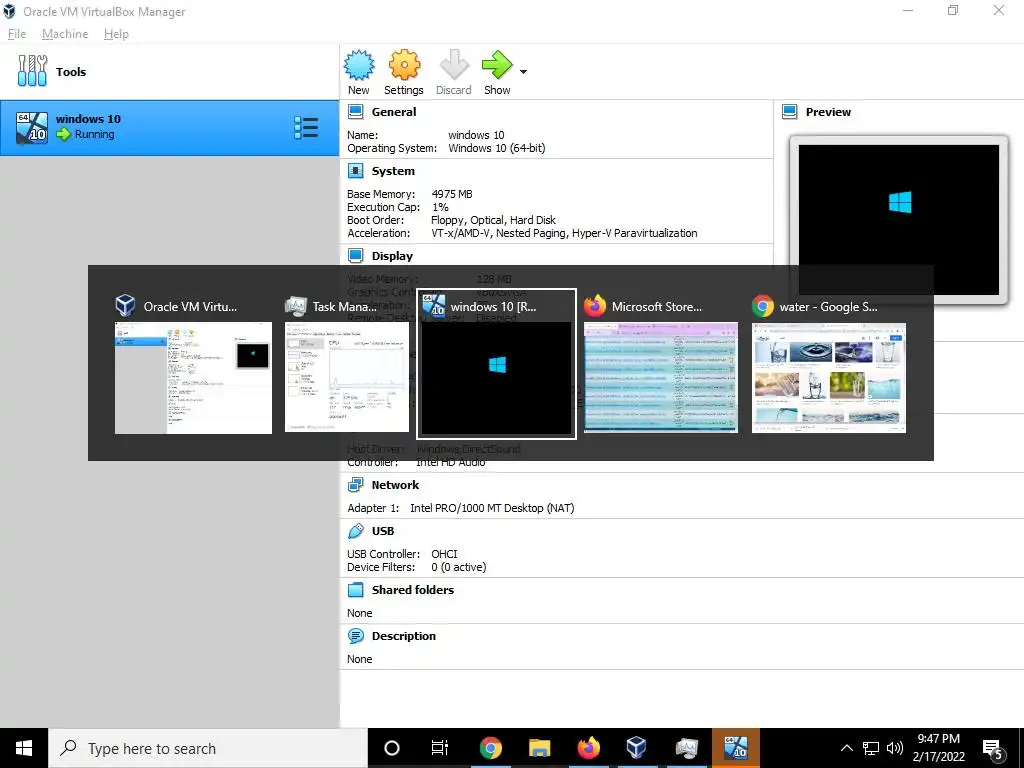The width and height of the screenshot is (1024, 768).
Task: Open the notification center icon
Action: point(993,750)
